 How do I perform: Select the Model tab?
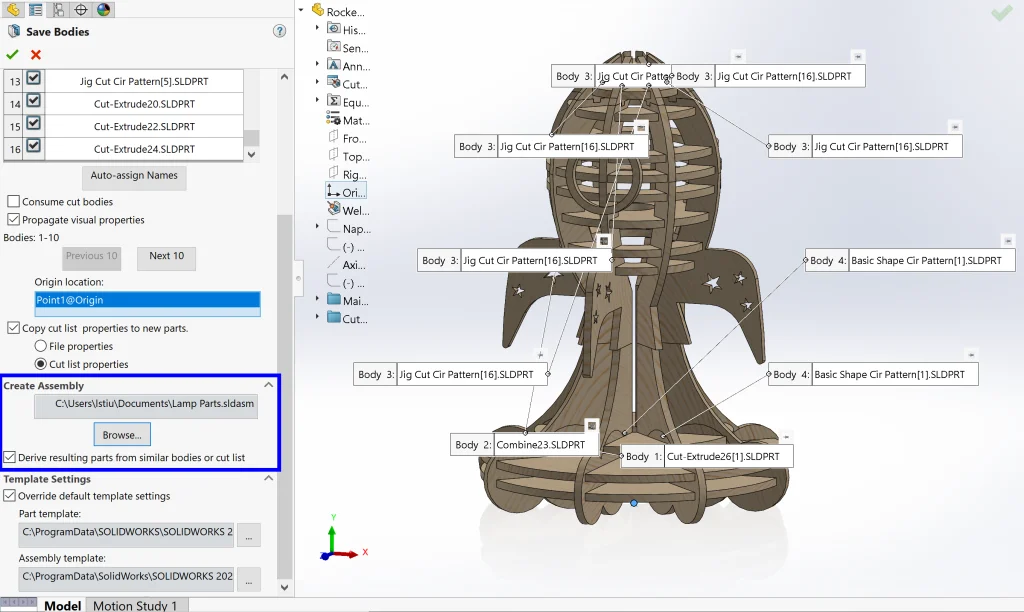pos(62,605)
